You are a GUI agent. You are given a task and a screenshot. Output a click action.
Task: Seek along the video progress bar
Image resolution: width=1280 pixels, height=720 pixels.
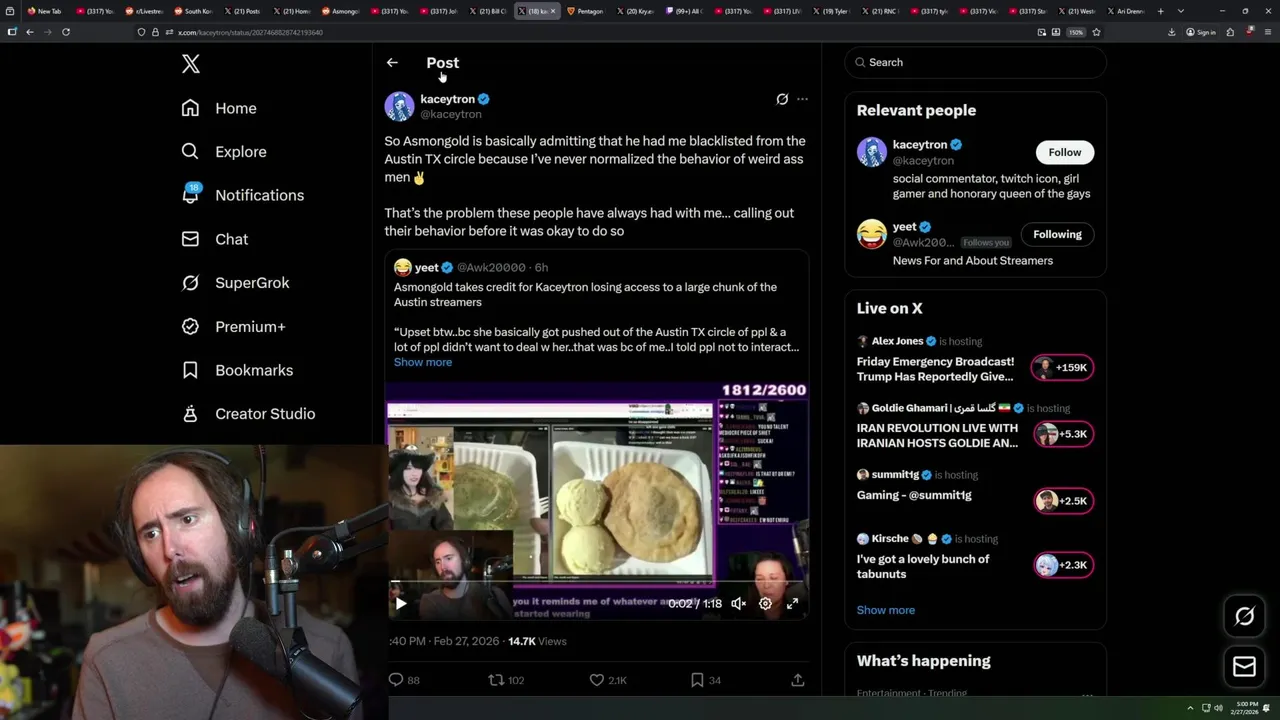tap(597, 581)
